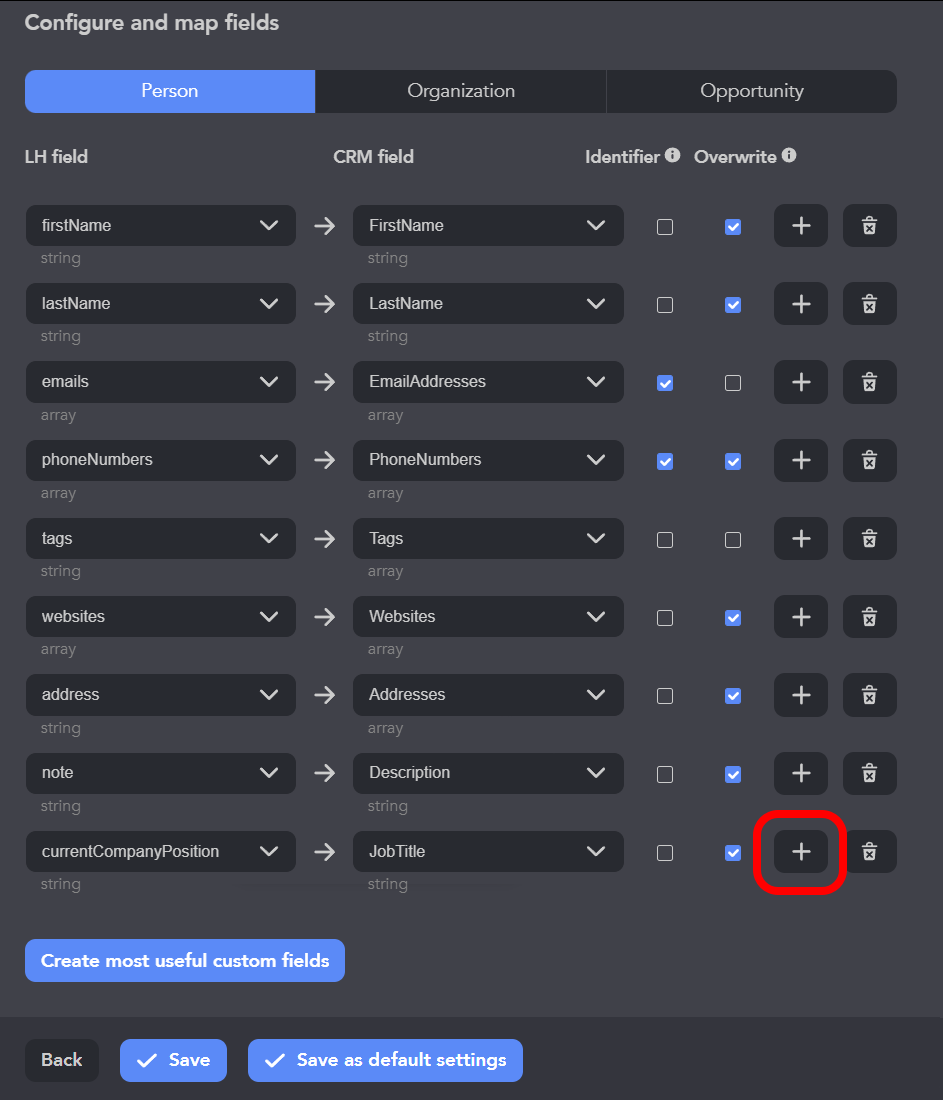943x1100 pixels.
Task: Open the Identifier info tooltip icon
Action: (673, 156)
